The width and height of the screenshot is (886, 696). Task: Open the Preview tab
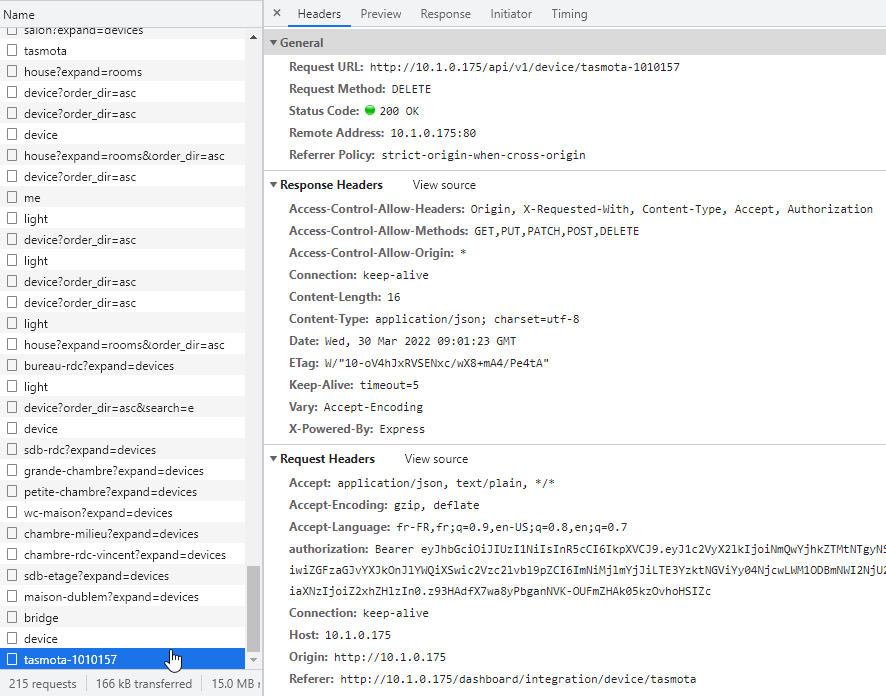381,14
